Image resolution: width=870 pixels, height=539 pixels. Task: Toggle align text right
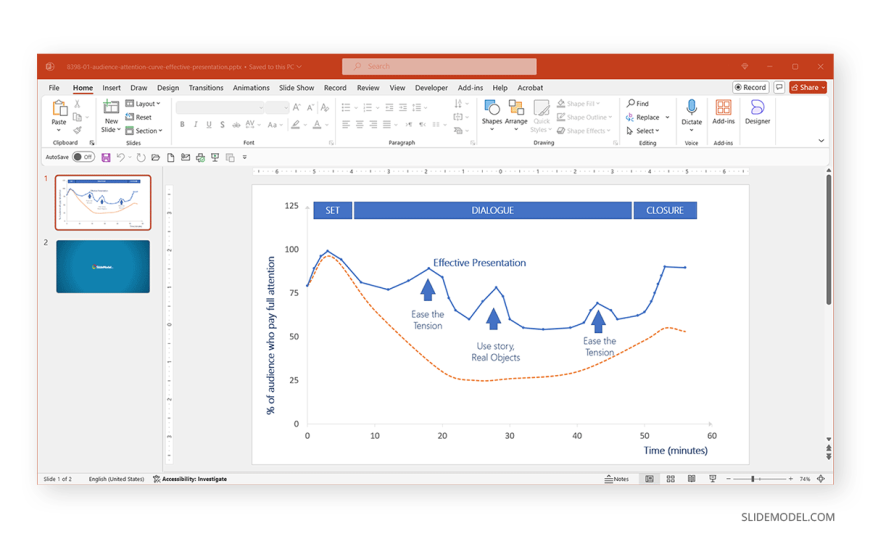[x=373, y=124]
